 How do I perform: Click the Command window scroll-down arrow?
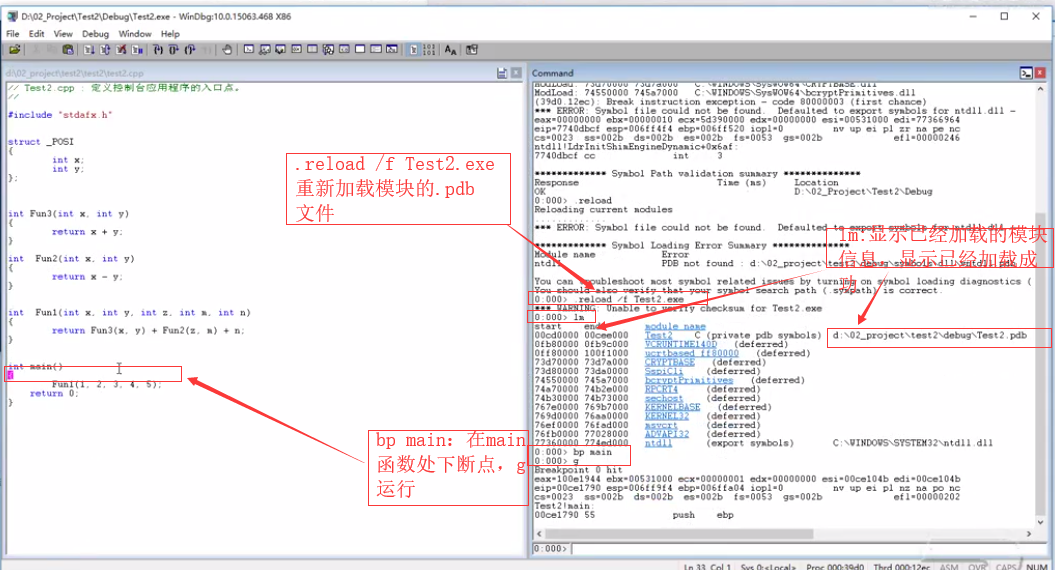point(1040,522)
